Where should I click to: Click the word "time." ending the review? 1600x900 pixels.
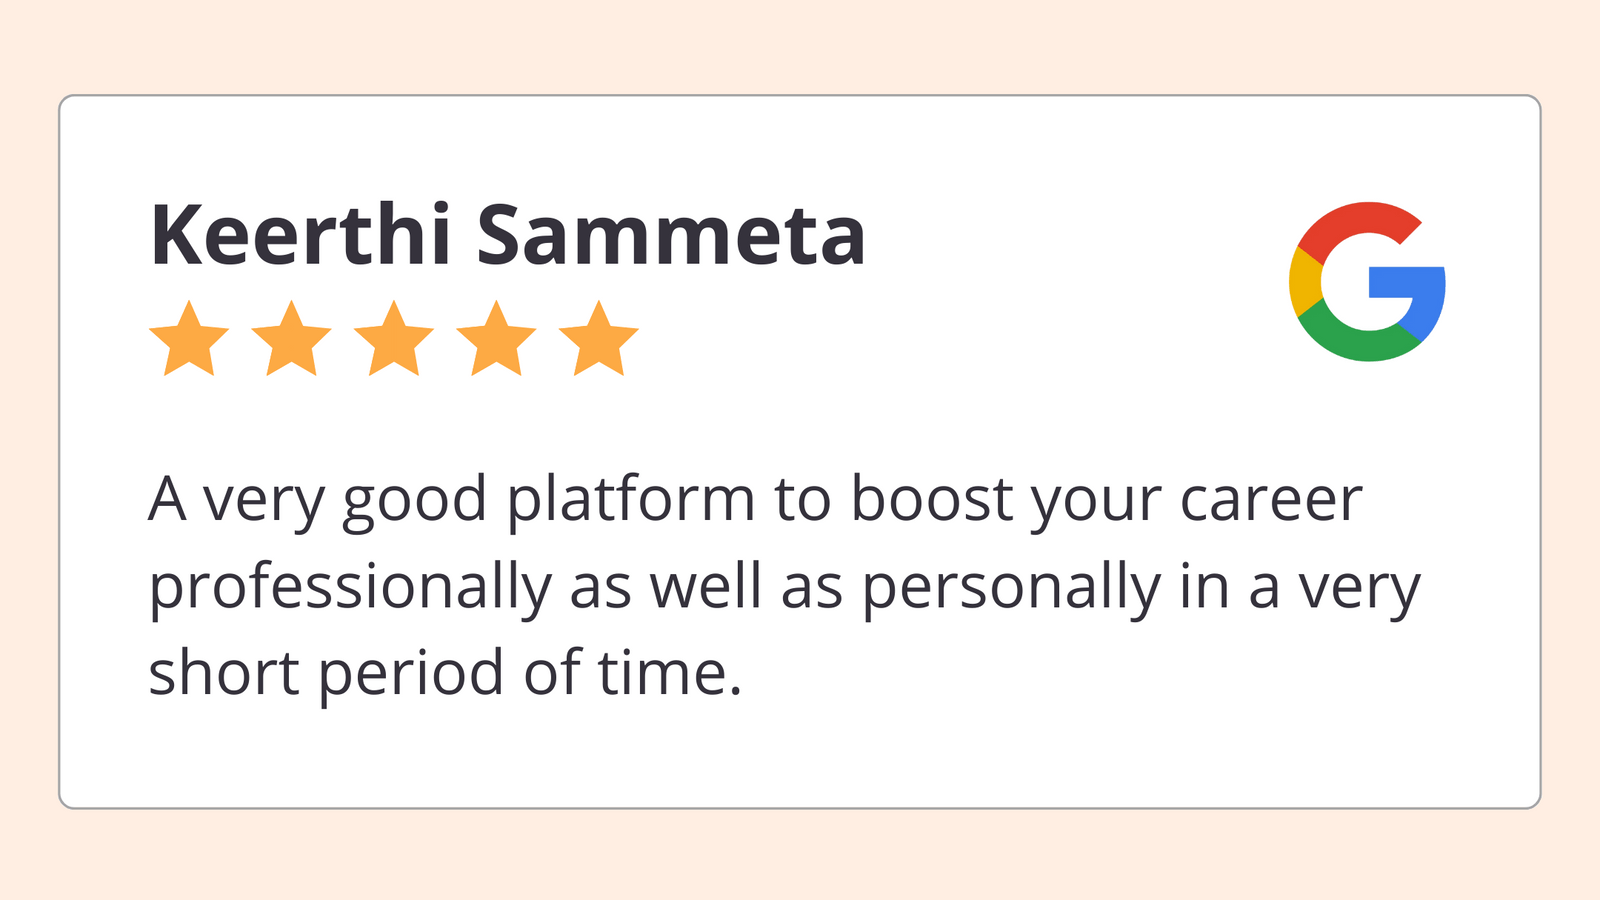coord(670,673)
